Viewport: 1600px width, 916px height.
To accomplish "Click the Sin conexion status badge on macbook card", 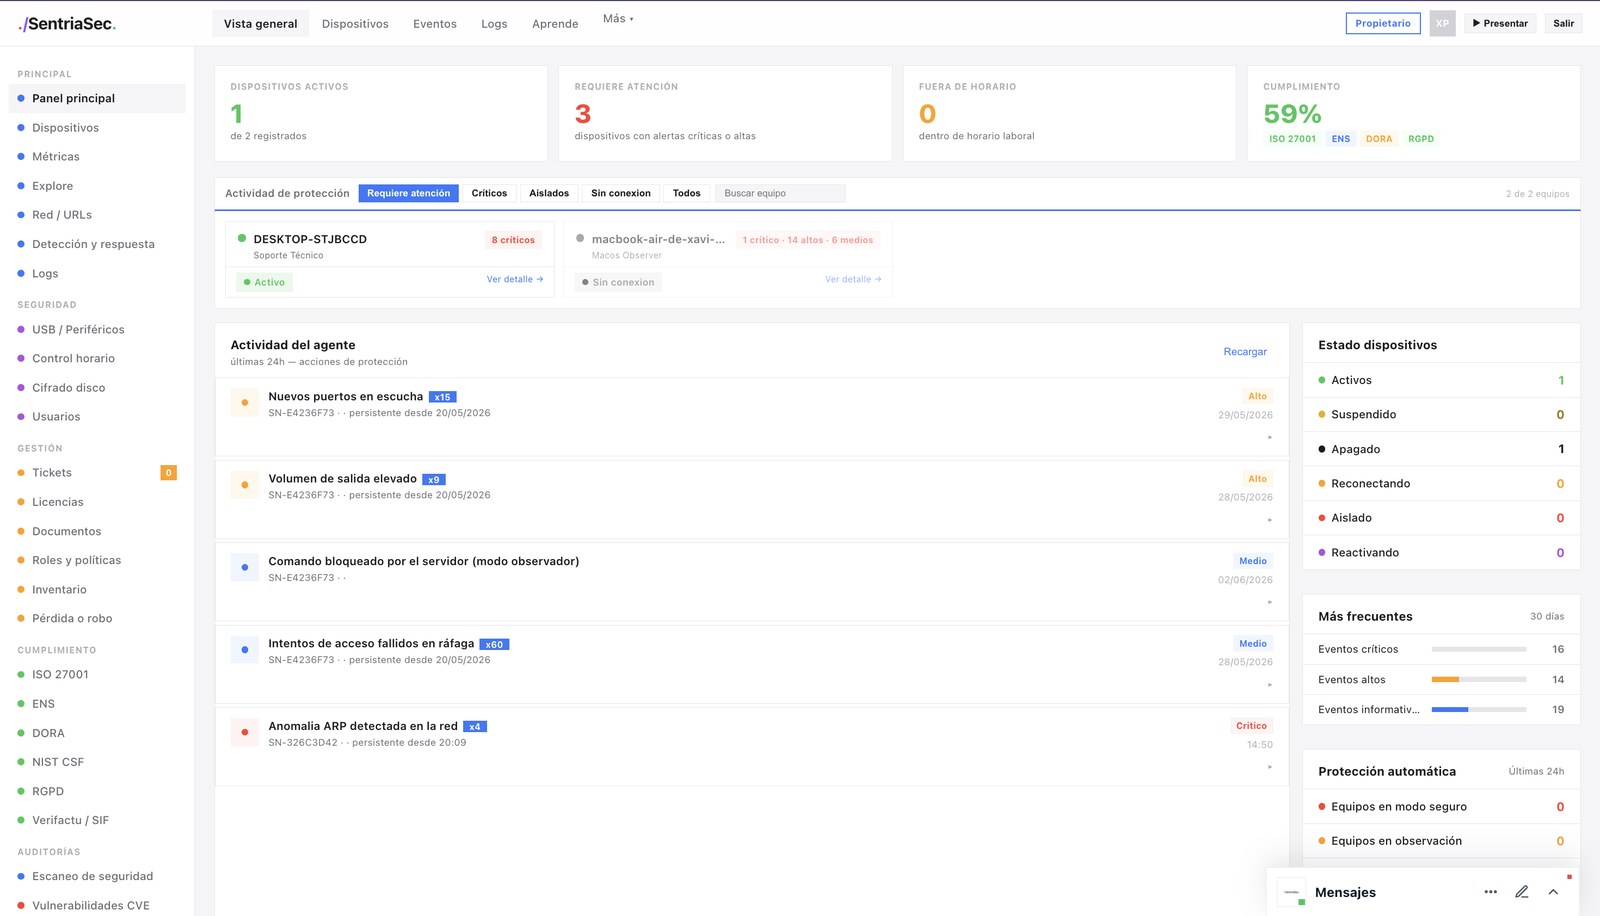I will click(x=619, y=282).
